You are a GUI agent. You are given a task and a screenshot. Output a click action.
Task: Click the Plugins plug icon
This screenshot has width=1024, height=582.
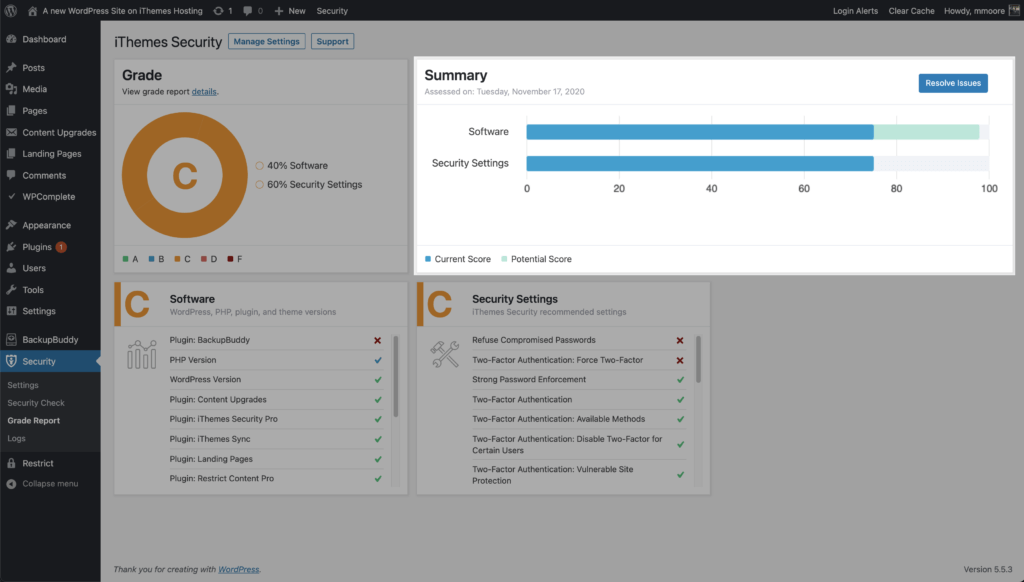[x=11, y=247]
